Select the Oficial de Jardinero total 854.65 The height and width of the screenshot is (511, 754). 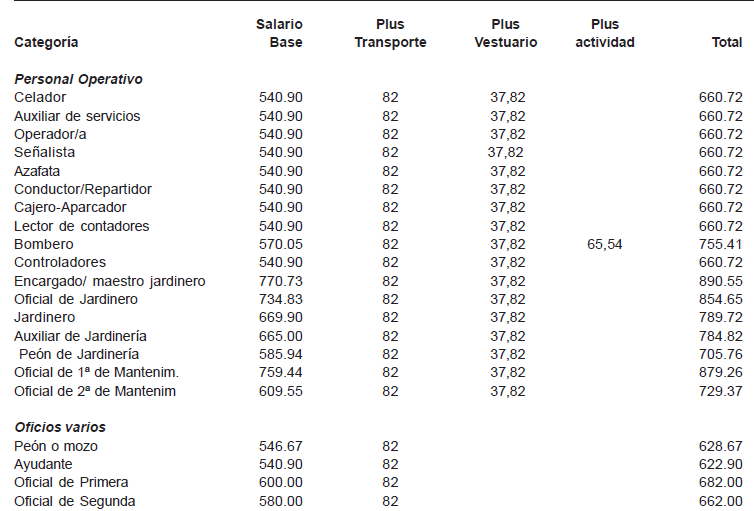coord(720,299)
